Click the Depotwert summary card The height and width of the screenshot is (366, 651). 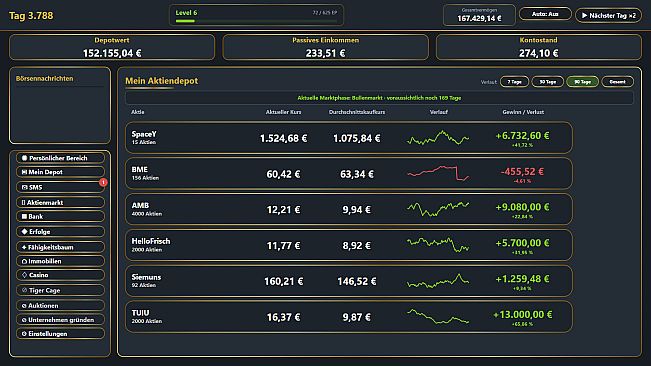pyautogui.click(x=112, y=47)
